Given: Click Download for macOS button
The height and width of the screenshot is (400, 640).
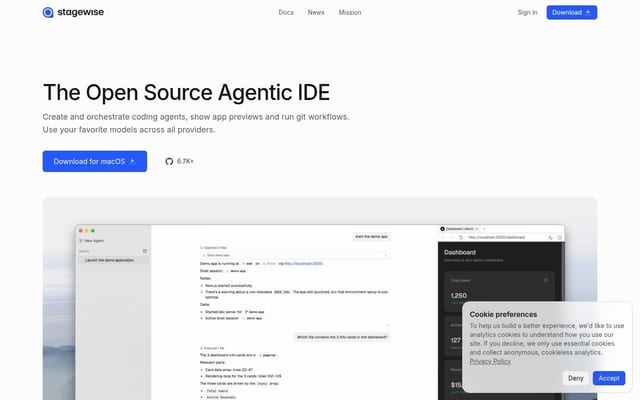Looking at the screenshot, I should tap(95, 161).
